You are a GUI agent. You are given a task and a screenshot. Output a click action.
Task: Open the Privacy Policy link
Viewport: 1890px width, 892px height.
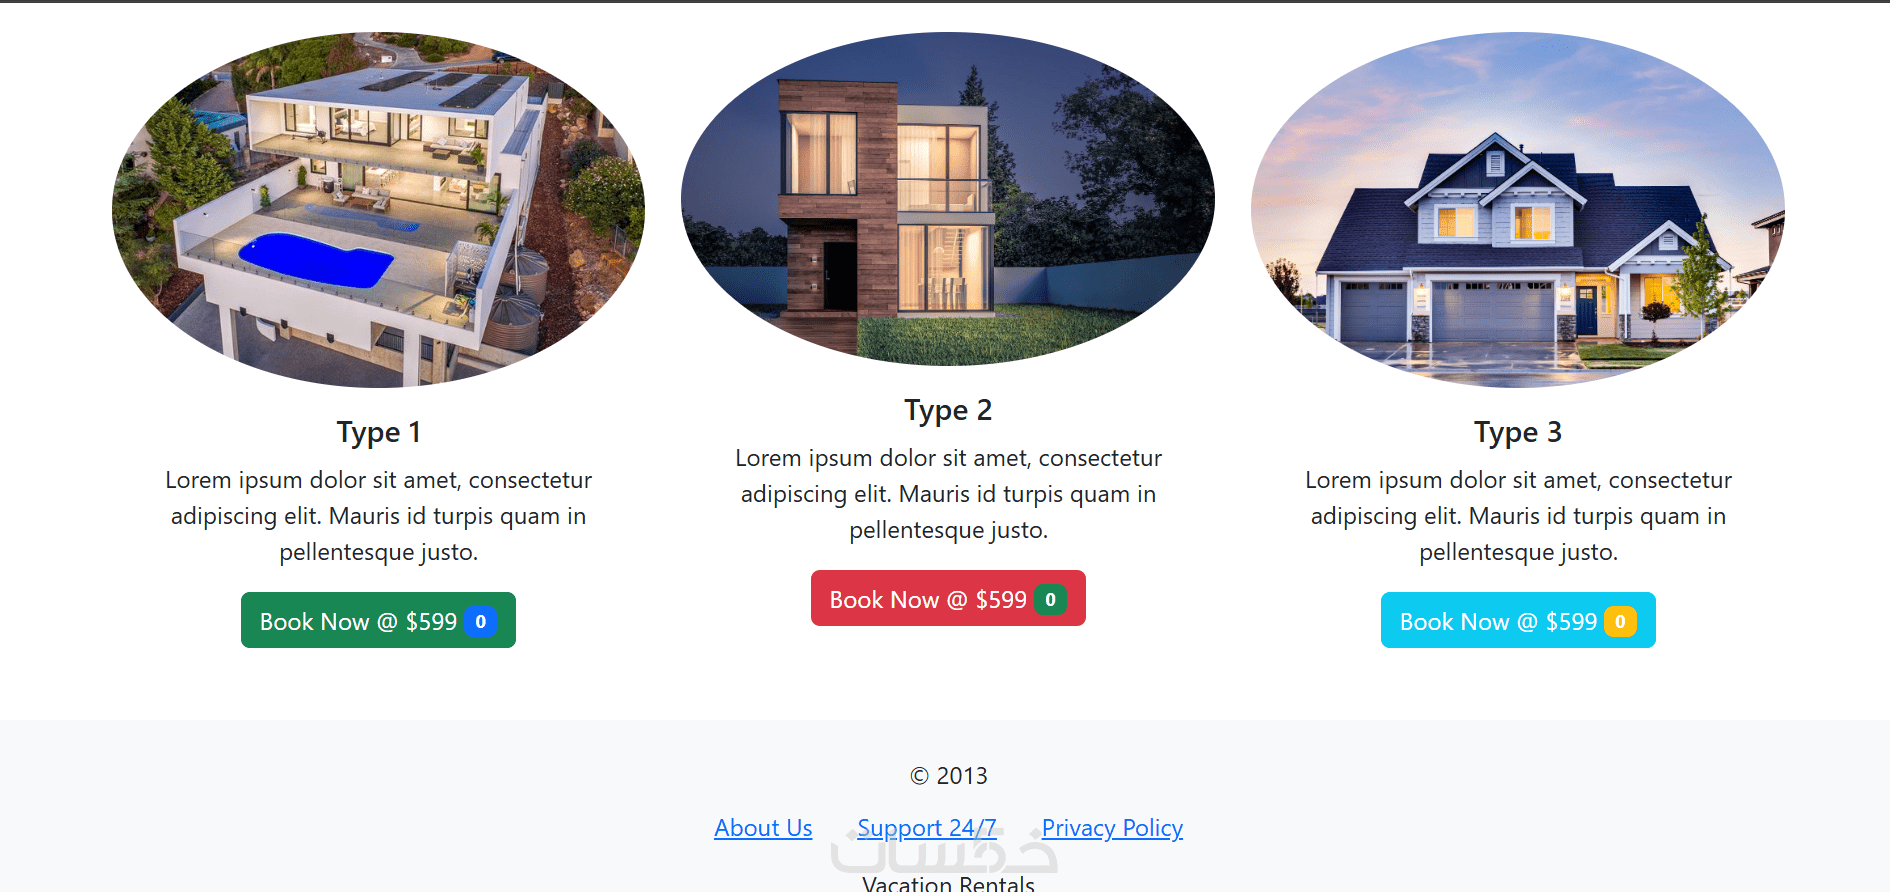pyautogui.click(x=1112, y=828)
